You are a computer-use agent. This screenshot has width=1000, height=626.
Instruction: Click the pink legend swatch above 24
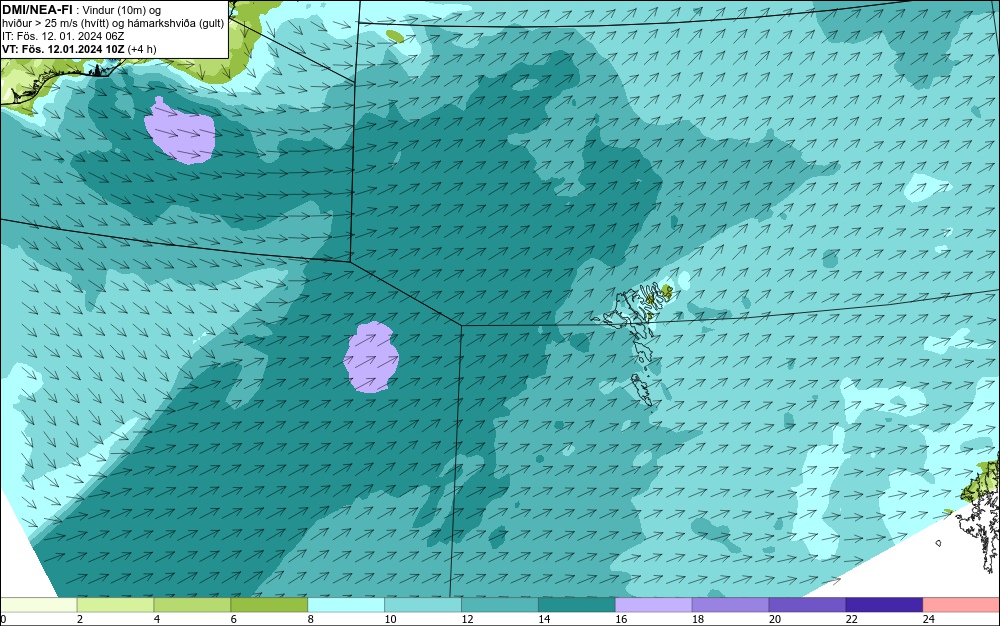pyautogui.click(x=961, y=605)
